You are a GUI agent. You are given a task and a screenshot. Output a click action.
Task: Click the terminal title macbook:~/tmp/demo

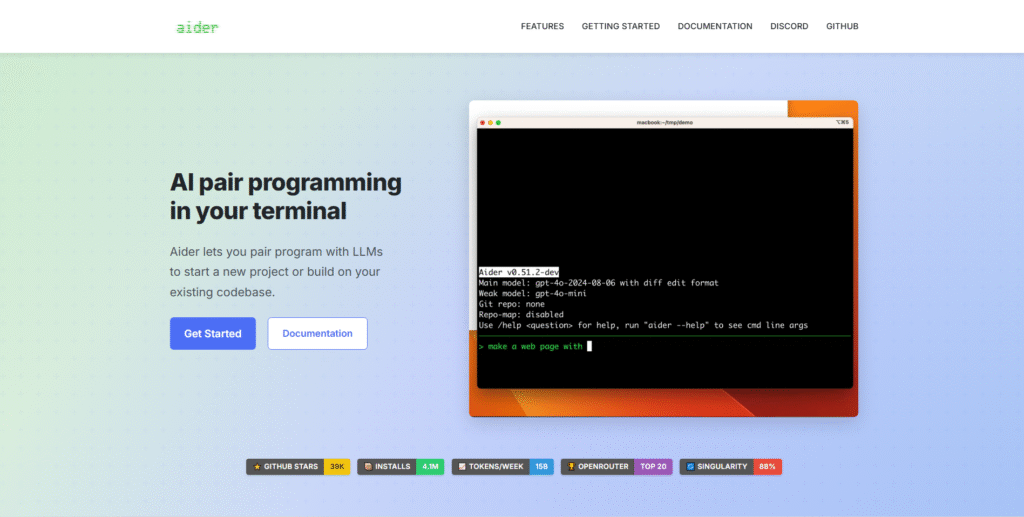(665, 123)
